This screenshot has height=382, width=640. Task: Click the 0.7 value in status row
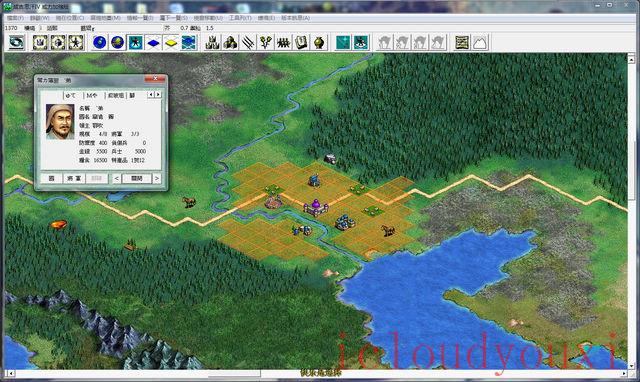click(184, 28)
